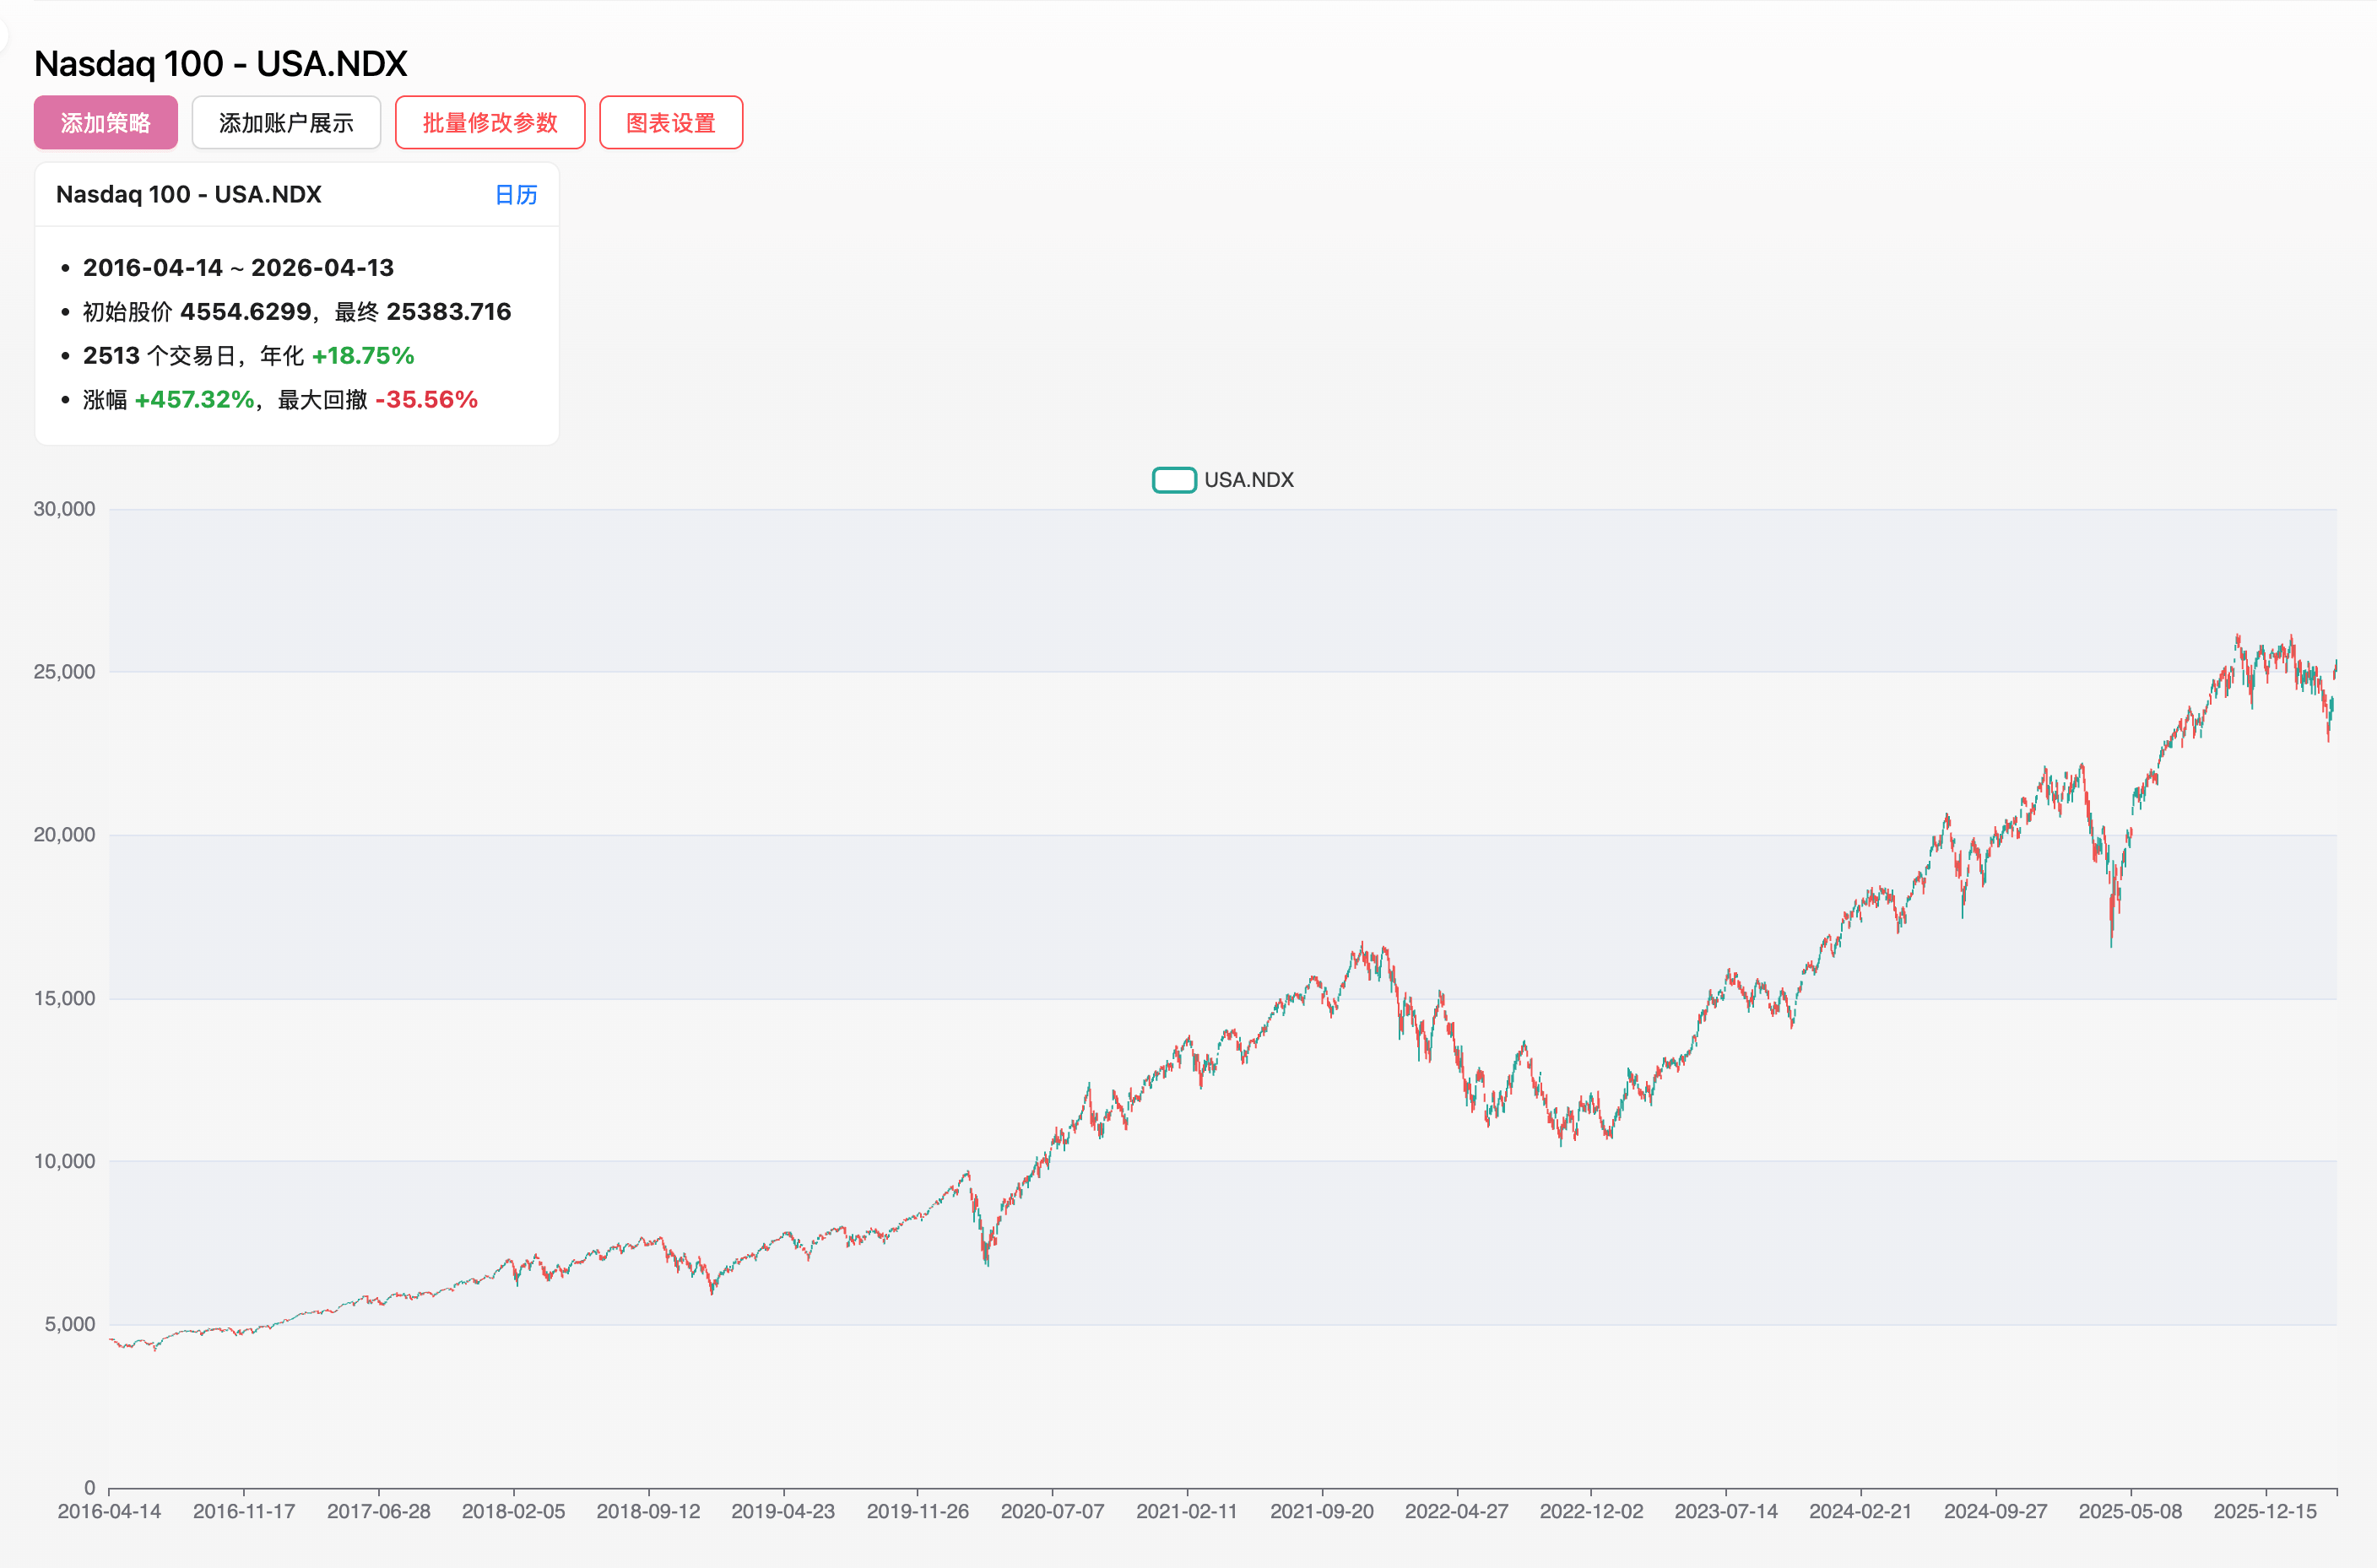Click the red -35.56% max drawdown value

point(426,400)
